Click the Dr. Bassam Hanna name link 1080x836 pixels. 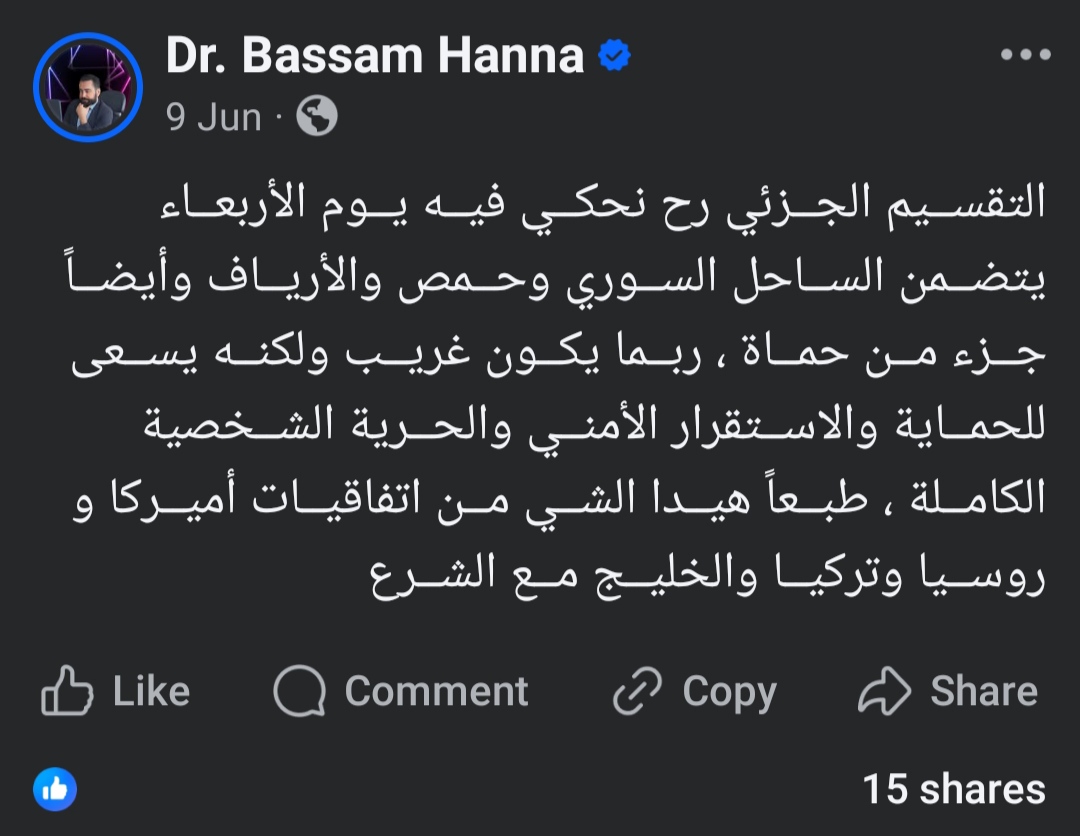375,56
